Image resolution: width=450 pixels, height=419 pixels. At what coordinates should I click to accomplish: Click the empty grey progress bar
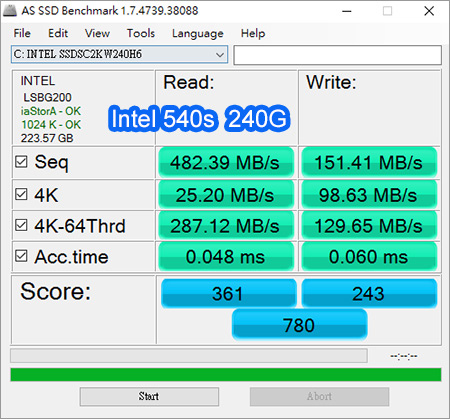pos(189,355)
